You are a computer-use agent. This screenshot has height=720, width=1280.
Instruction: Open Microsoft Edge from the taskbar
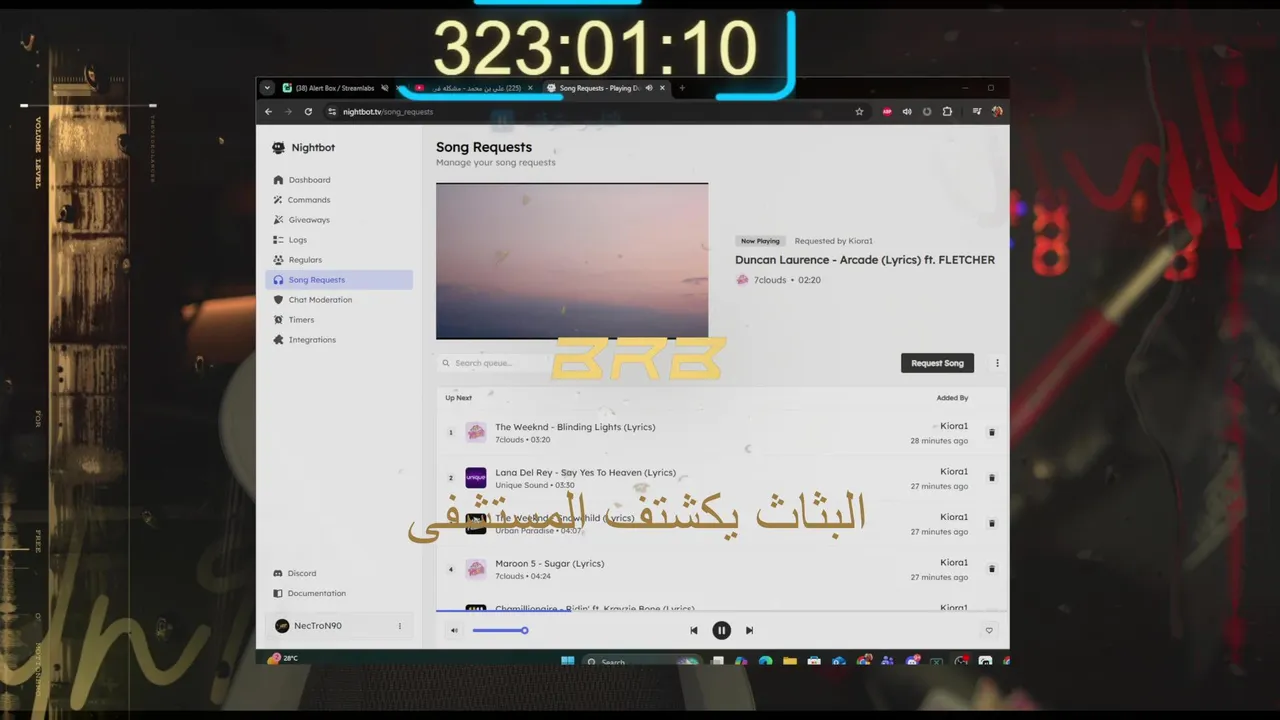766,661
